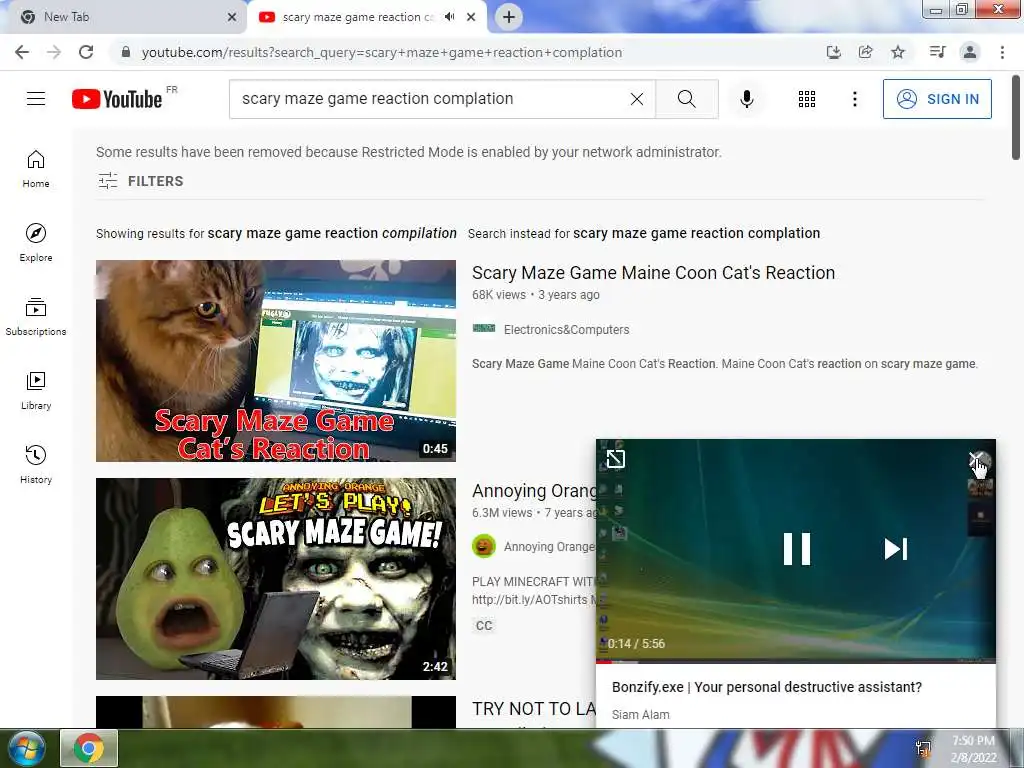The width and height of the screenshot is (1024, 768).
Task: Search instead for 'scary maze game reaction complation'
Action: pos(696,233)
